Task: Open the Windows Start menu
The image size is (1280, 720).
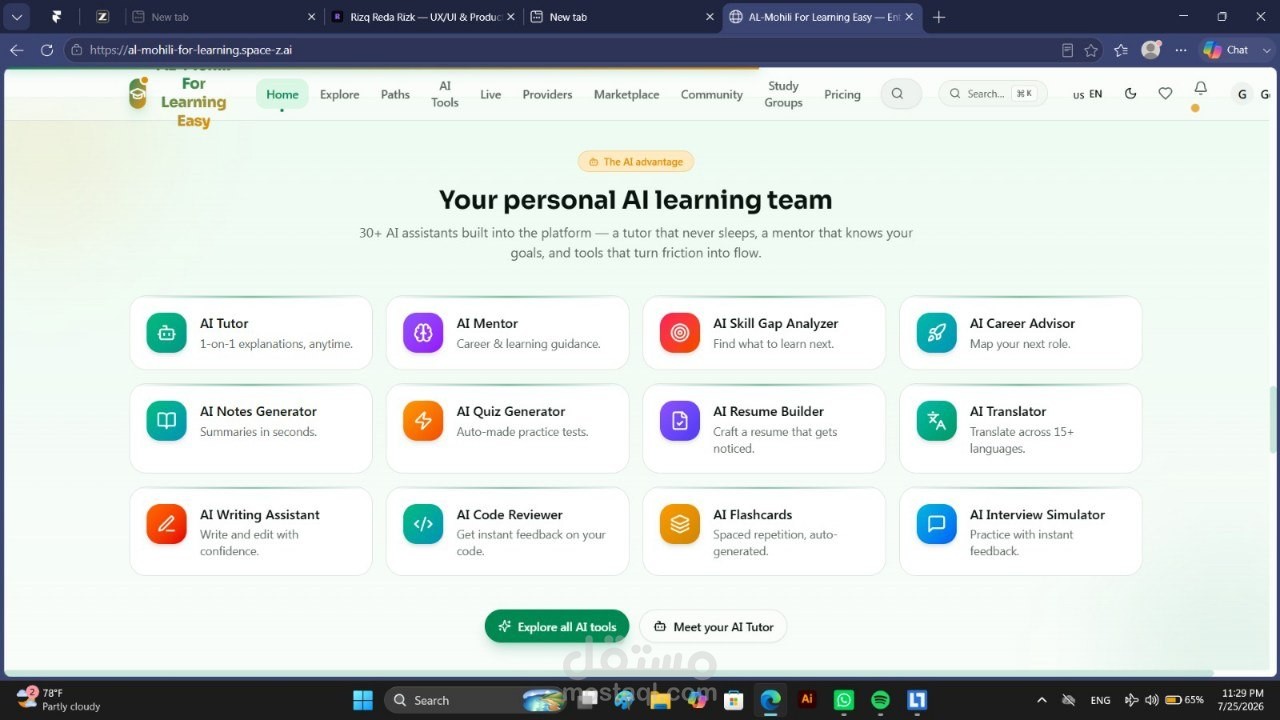Action: pyautogui.click(x=363, y=700)
